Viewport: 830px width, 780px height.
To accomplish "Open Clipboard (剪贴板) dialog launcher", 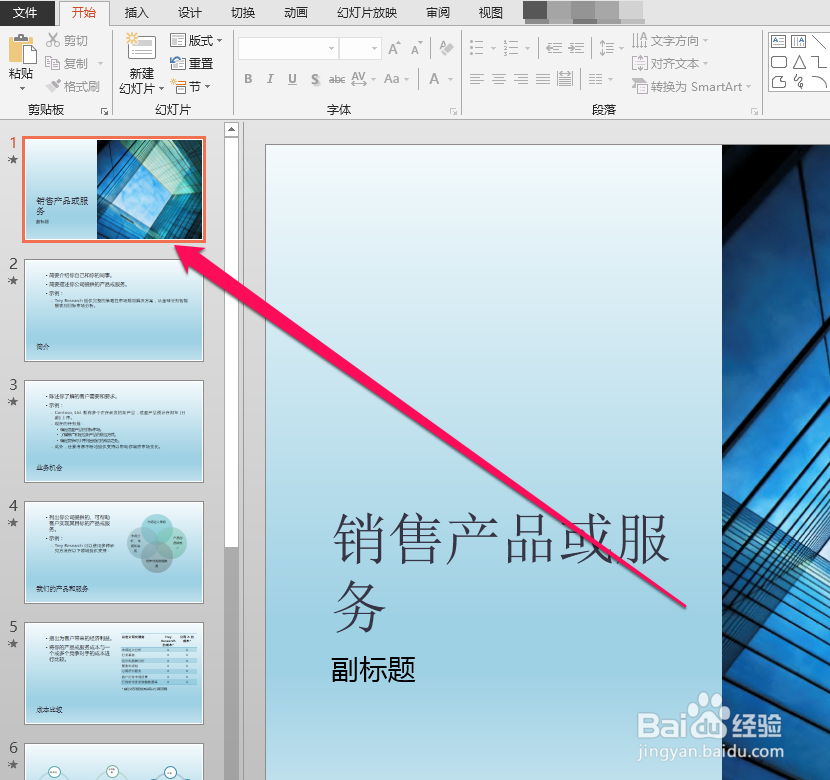I will click(x=104, y=111).
